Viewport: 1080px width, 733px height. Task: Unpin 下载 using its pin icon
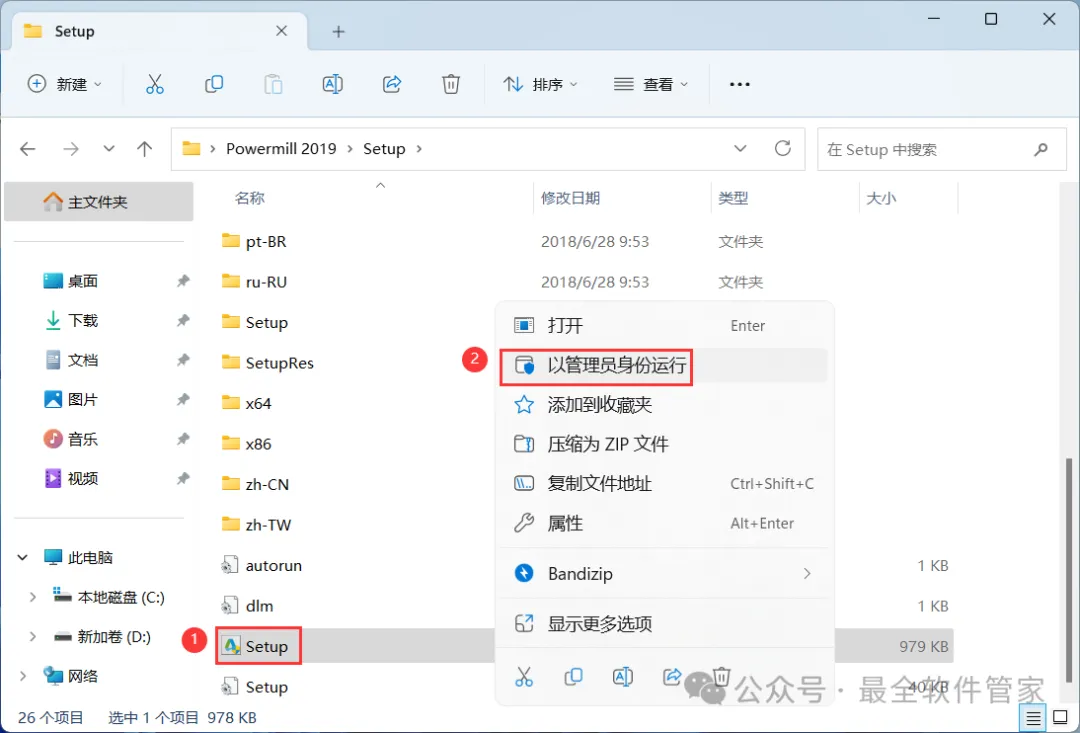pos(183,320)
